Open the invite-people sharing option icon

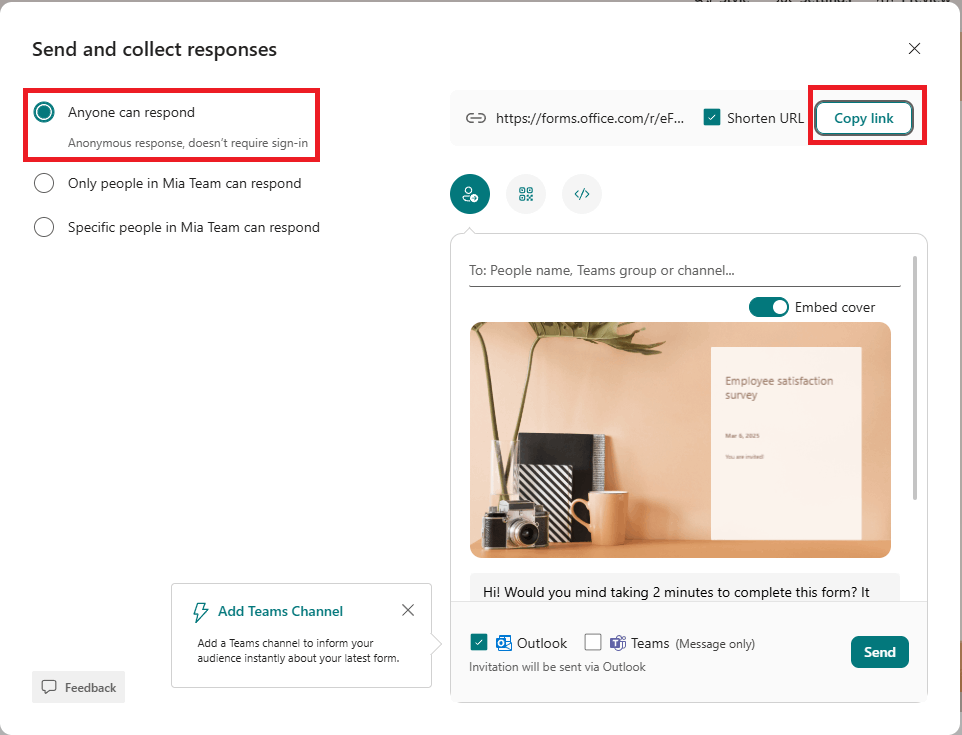coord(470,193)
